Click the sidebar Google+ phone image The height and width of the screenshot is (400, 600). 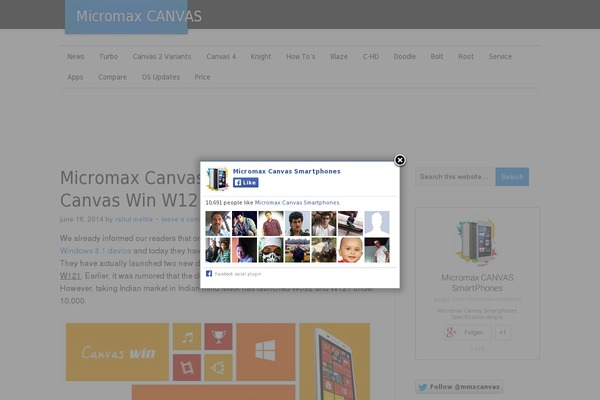coord(477,243)
